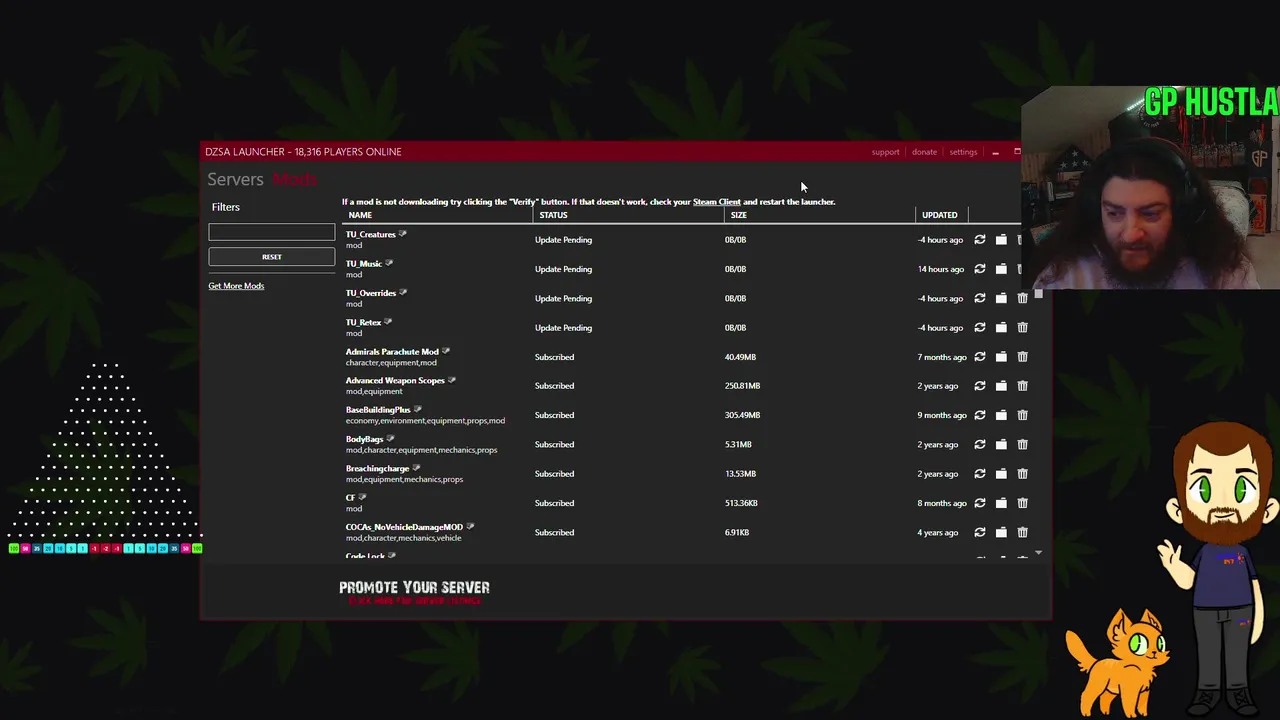Click the Steam Client link

tap(716, 202)
